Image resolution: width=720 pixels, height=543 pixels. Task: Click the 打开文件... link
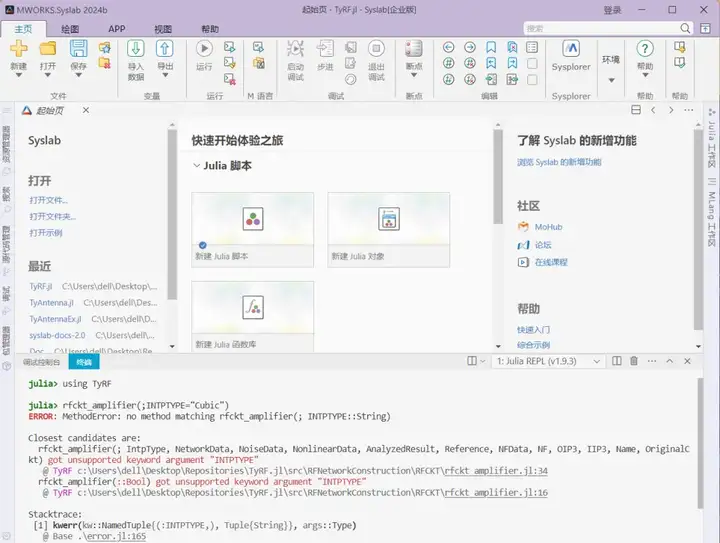[48, 200]
